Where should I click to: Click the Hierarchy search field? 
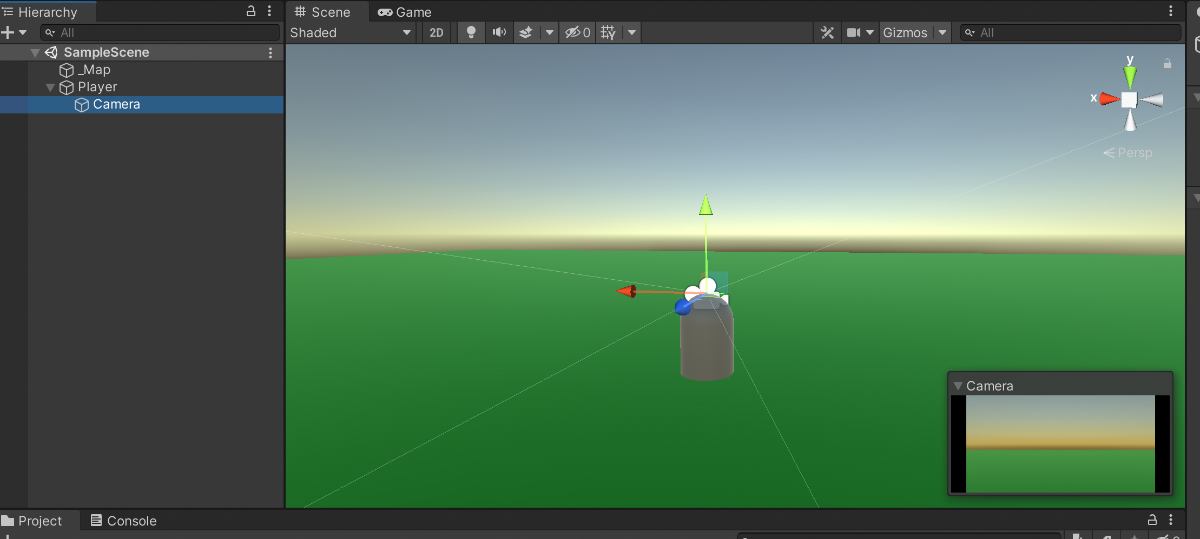click(x=160, y=32)
